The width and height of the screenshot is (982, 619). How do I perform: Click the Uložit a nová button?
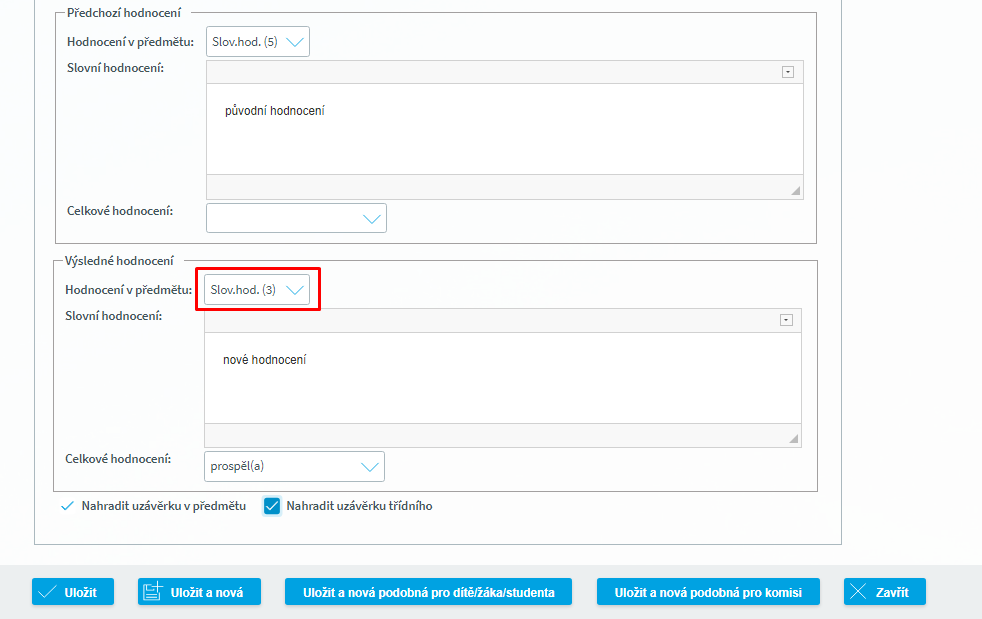point(199,592)
